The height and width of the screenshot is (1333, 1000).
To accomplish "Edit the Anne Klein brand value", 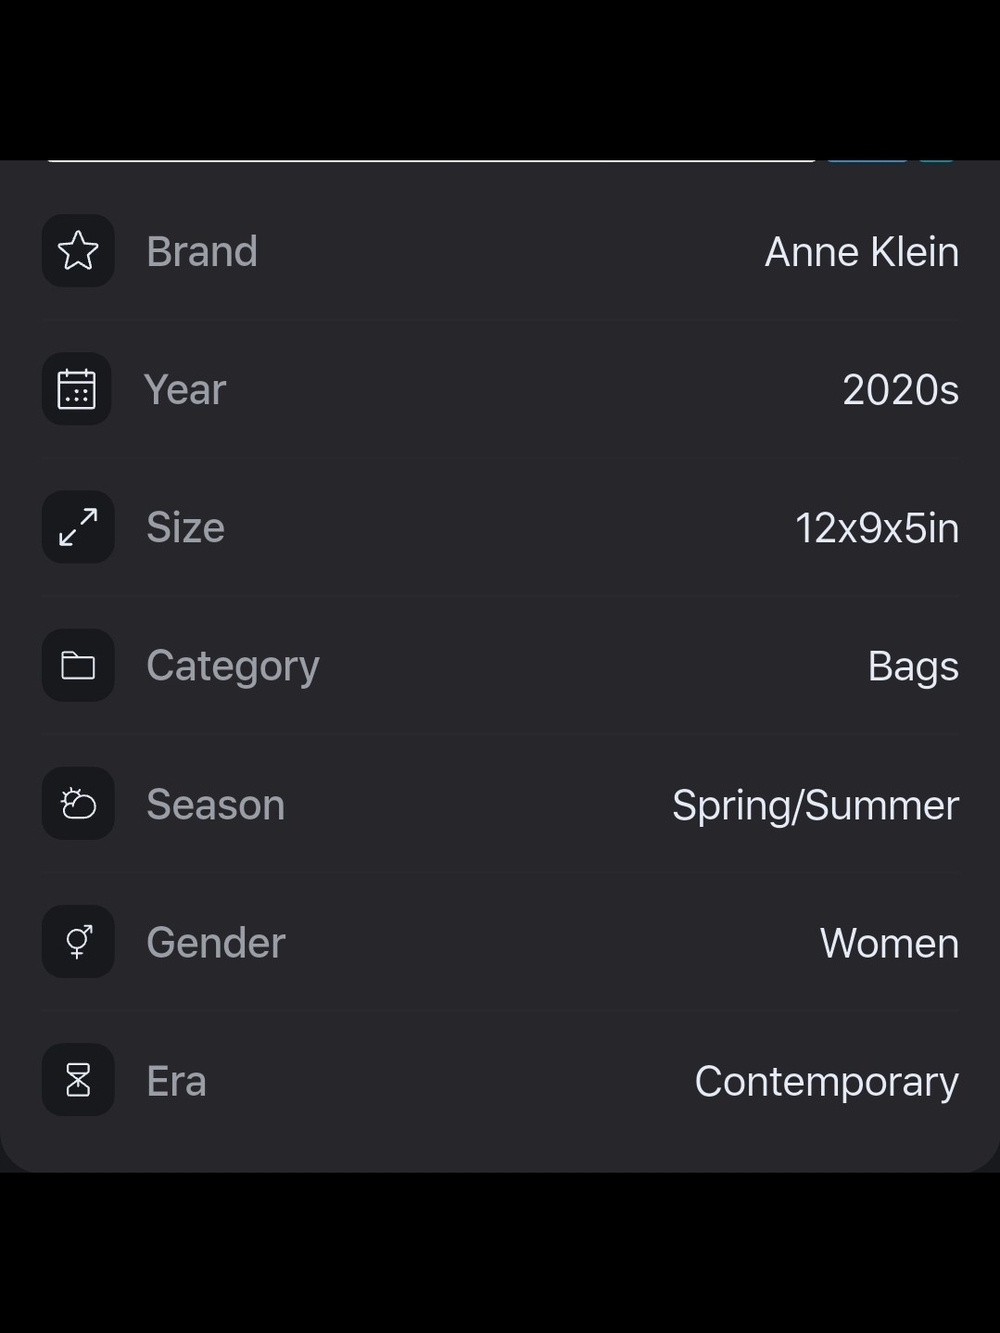I will coord(862,252).
